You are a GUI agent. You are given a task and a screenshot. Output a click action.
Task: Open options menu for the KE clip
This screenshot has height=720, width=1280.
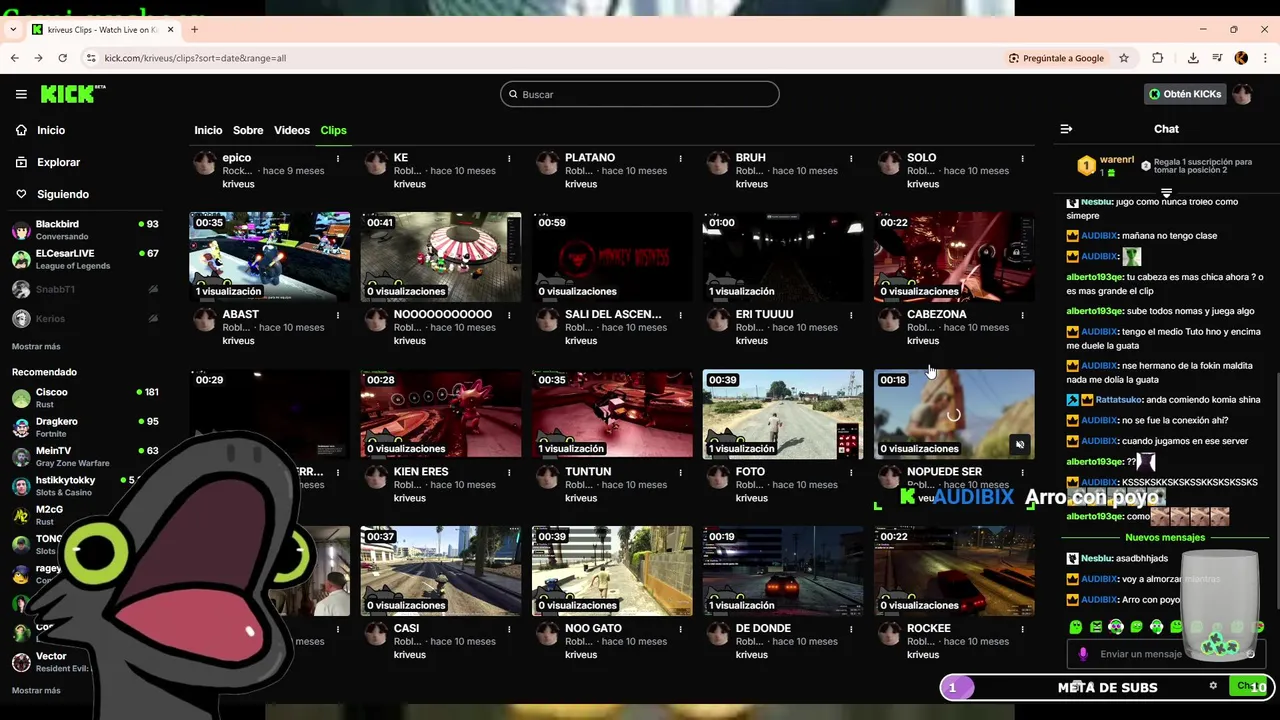(x=509, y=158)
